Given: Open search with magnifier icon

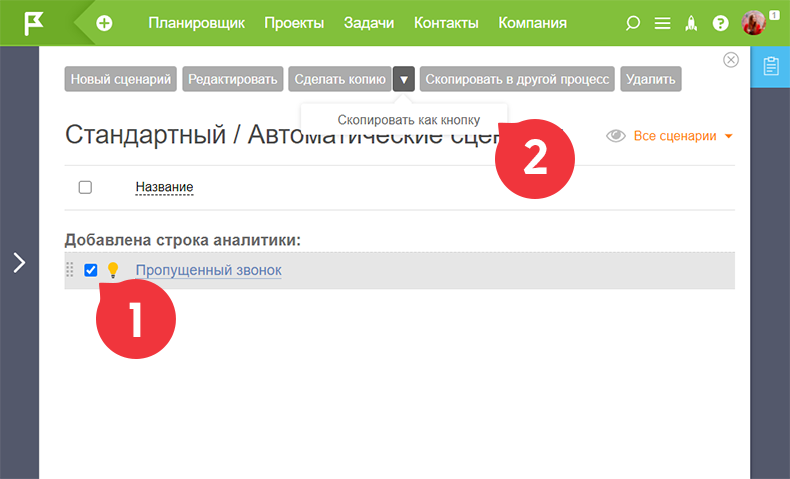Looking at the screenshot, I should coord(632,23).
